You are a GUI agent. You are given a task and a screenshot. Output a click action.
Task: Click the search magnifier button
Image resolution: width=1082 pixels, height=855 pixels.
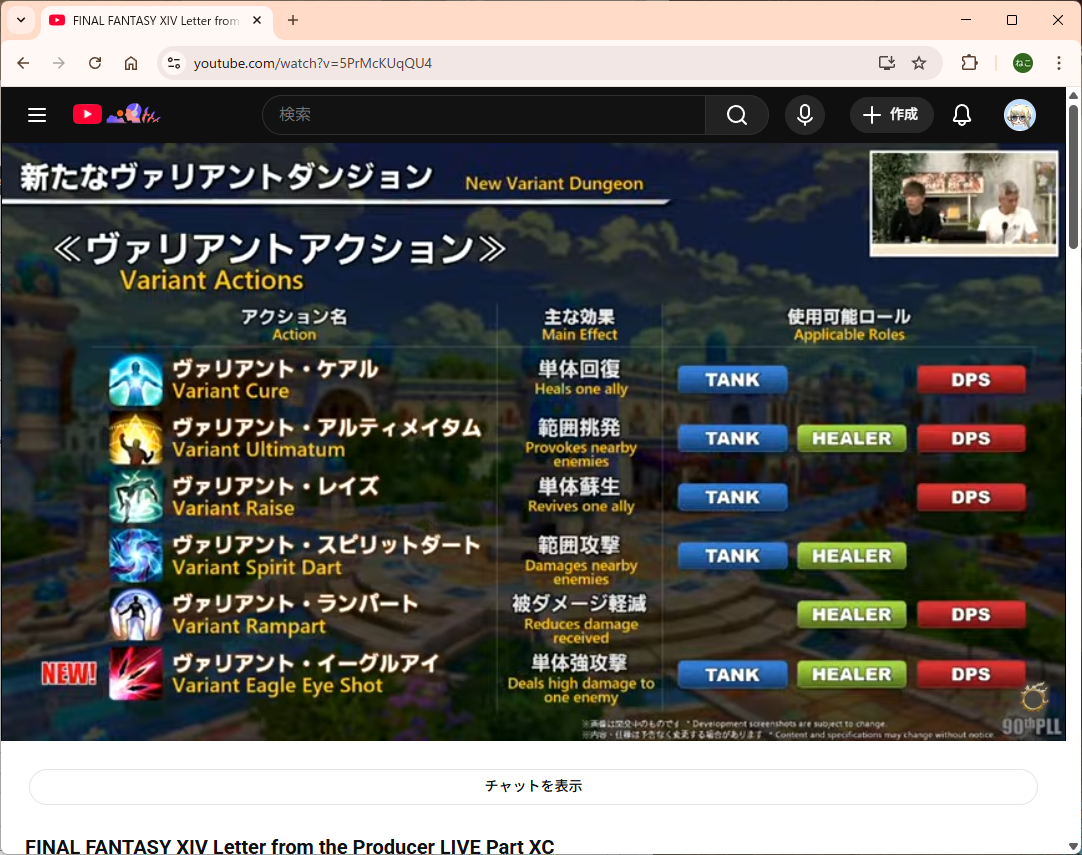coord(736,115)
